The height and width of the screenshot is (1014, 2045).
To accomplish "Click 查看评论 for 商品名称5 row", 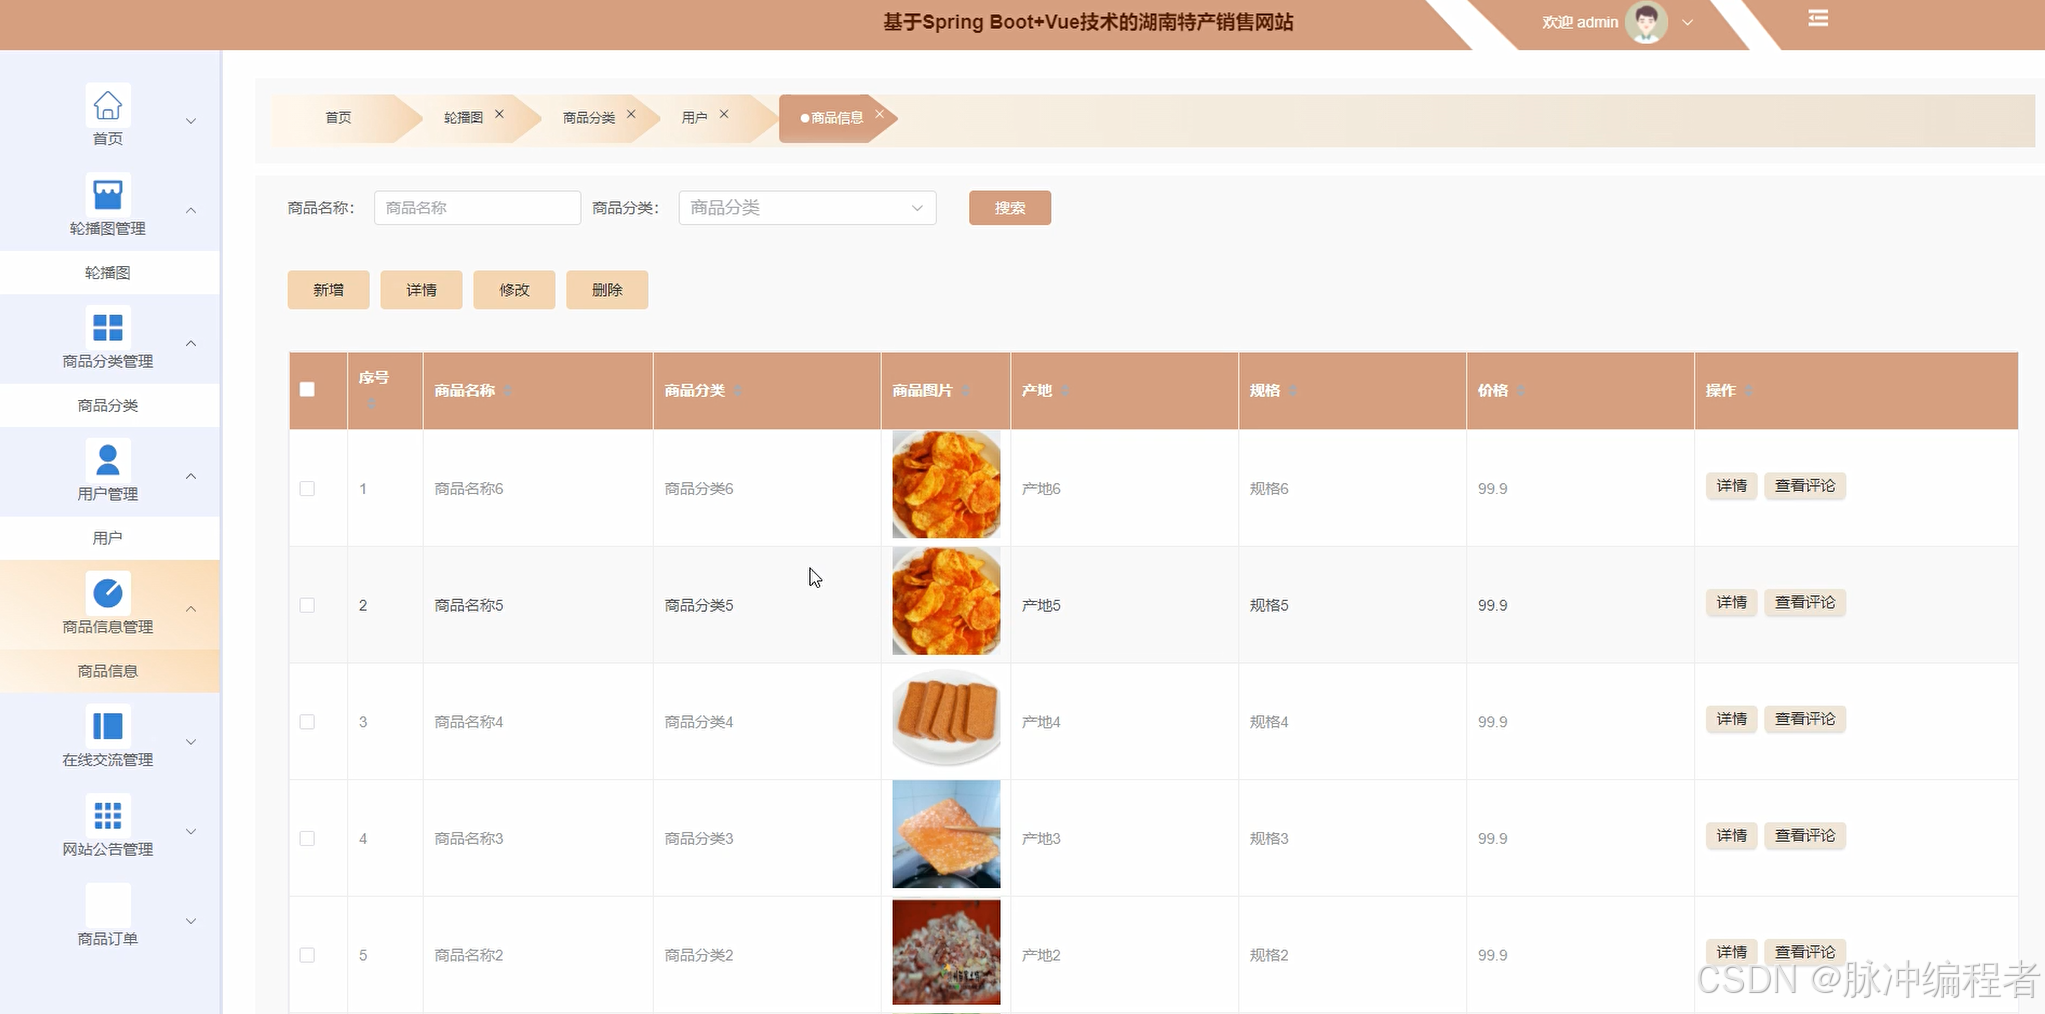I will pyautogui.click(x=1805, y=603).
